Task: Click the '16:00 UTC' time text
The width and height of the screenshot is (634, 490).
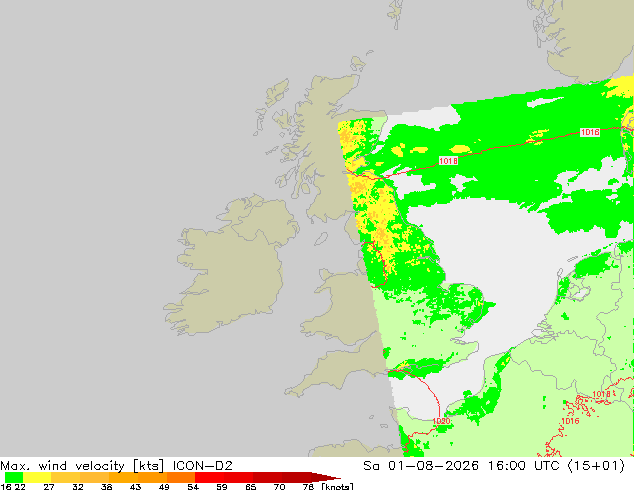Action: click(523, 466)
